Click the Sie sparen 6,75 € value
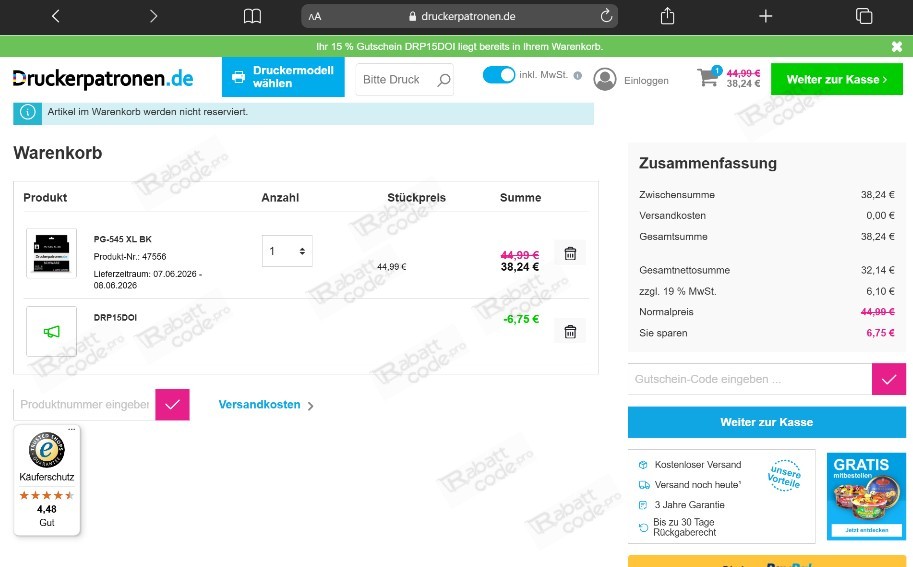 (880, 333)
